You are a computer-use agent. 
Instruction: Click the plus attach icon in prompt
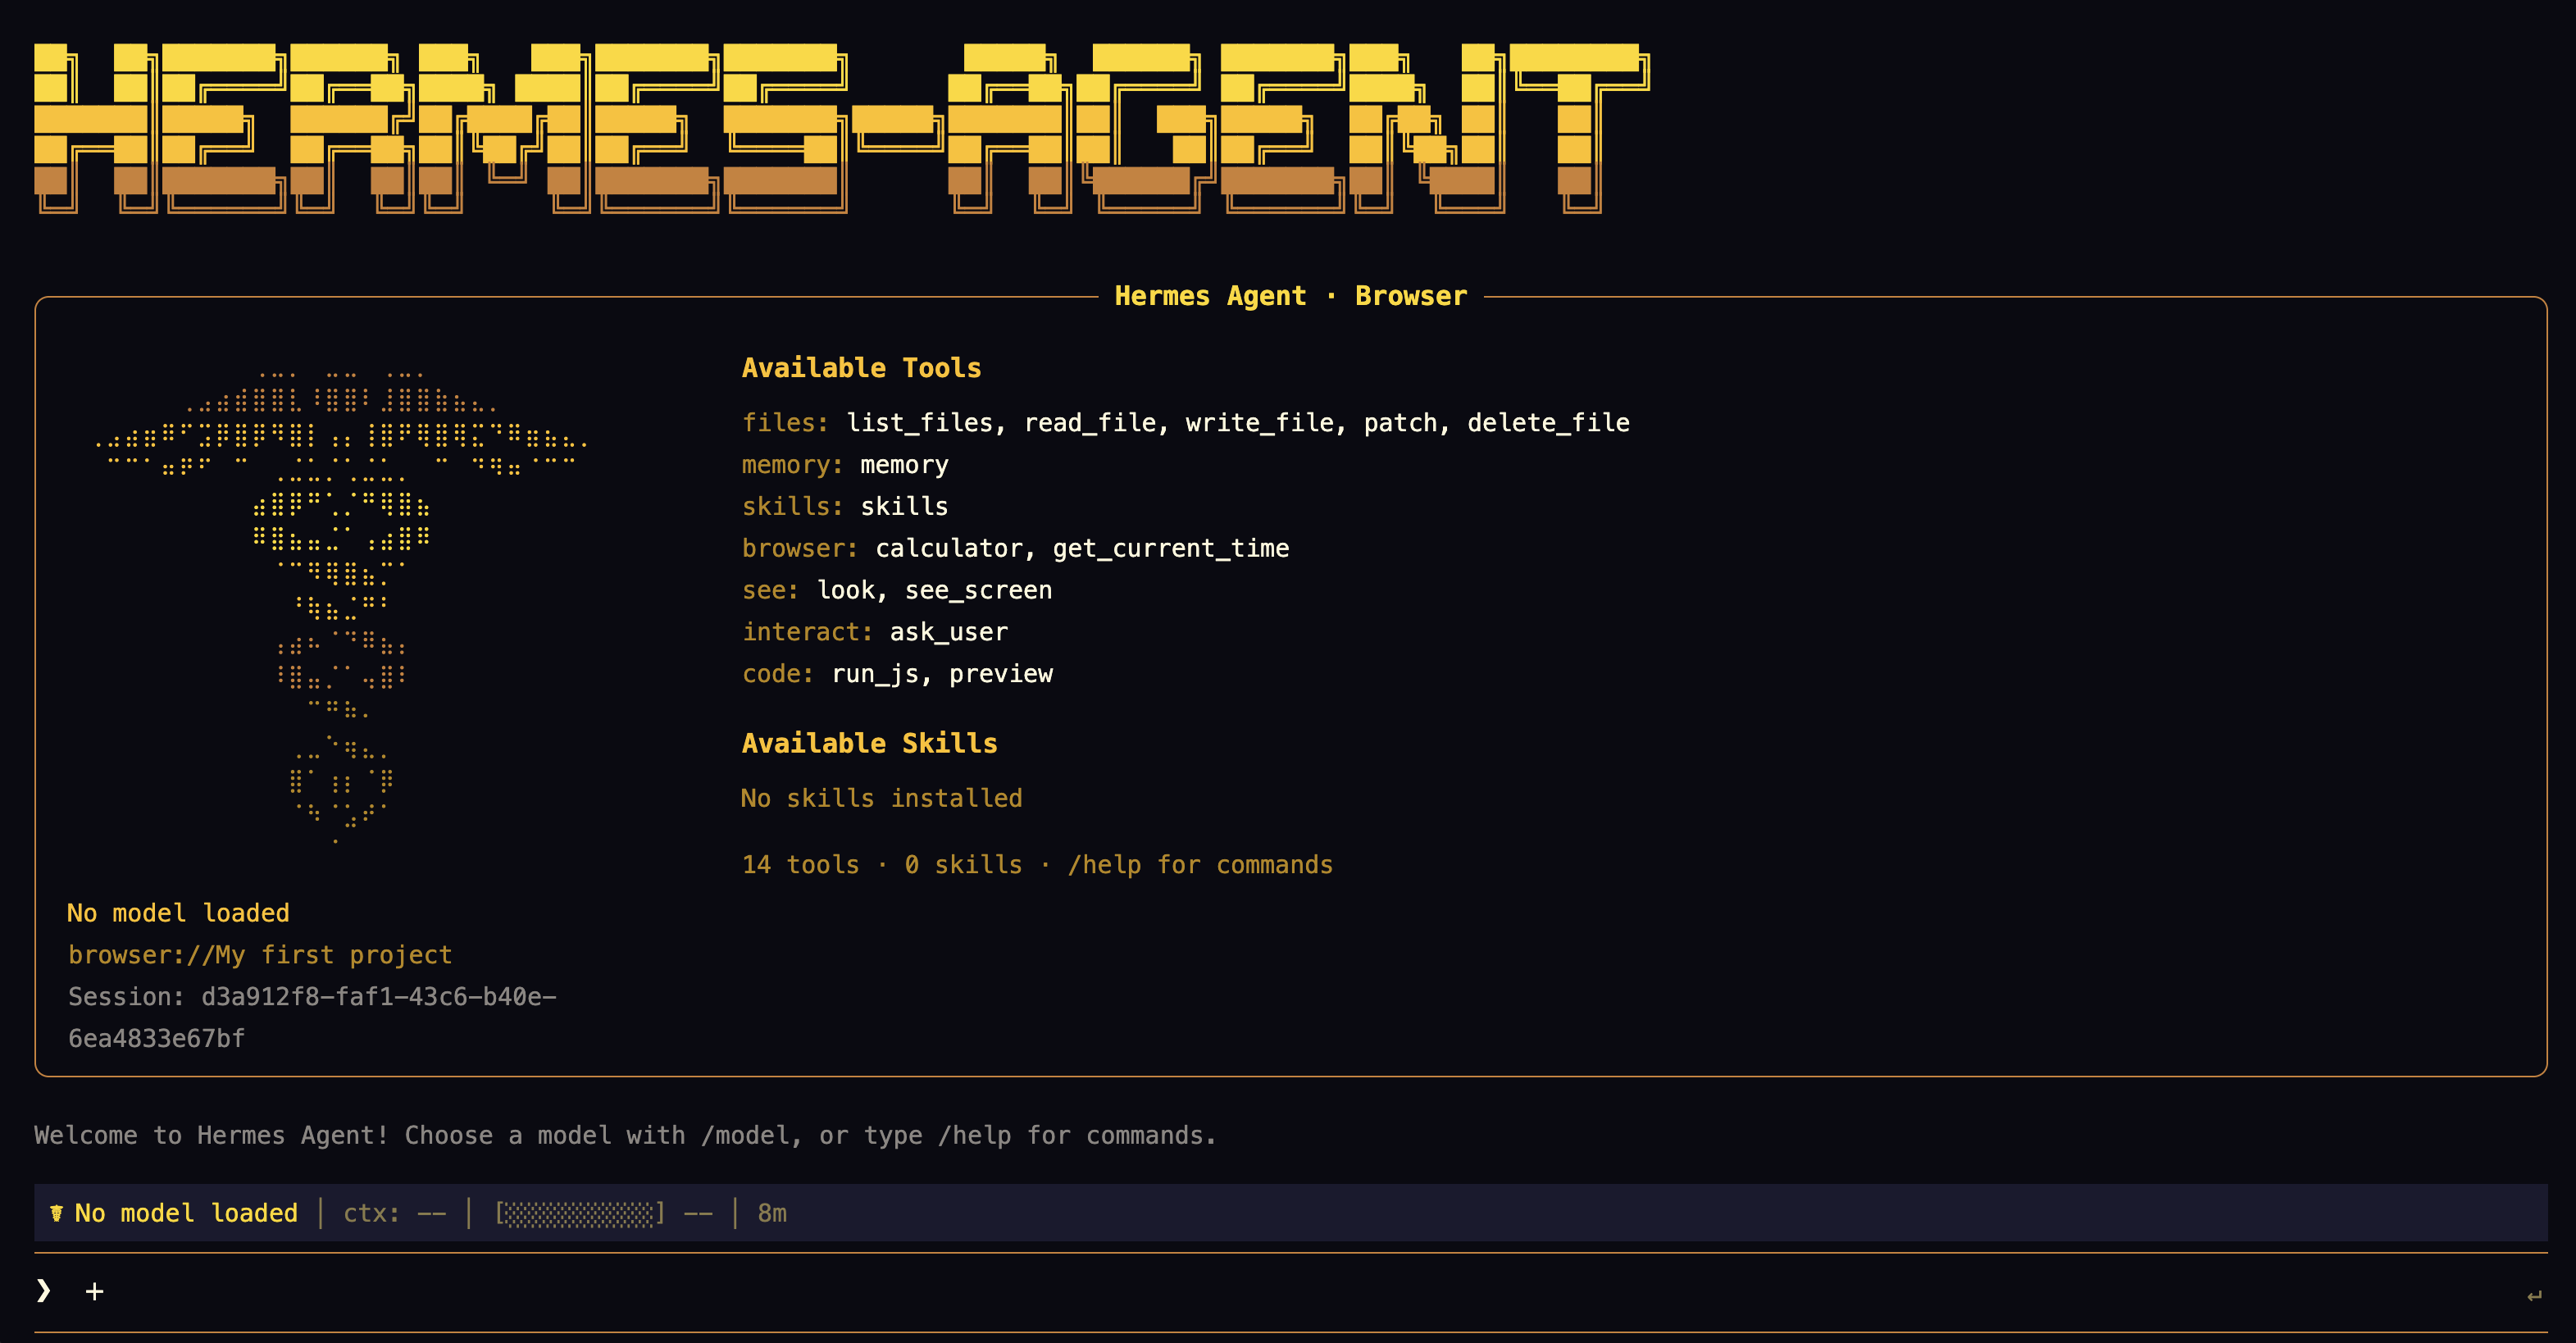[x=94, y=1292]
